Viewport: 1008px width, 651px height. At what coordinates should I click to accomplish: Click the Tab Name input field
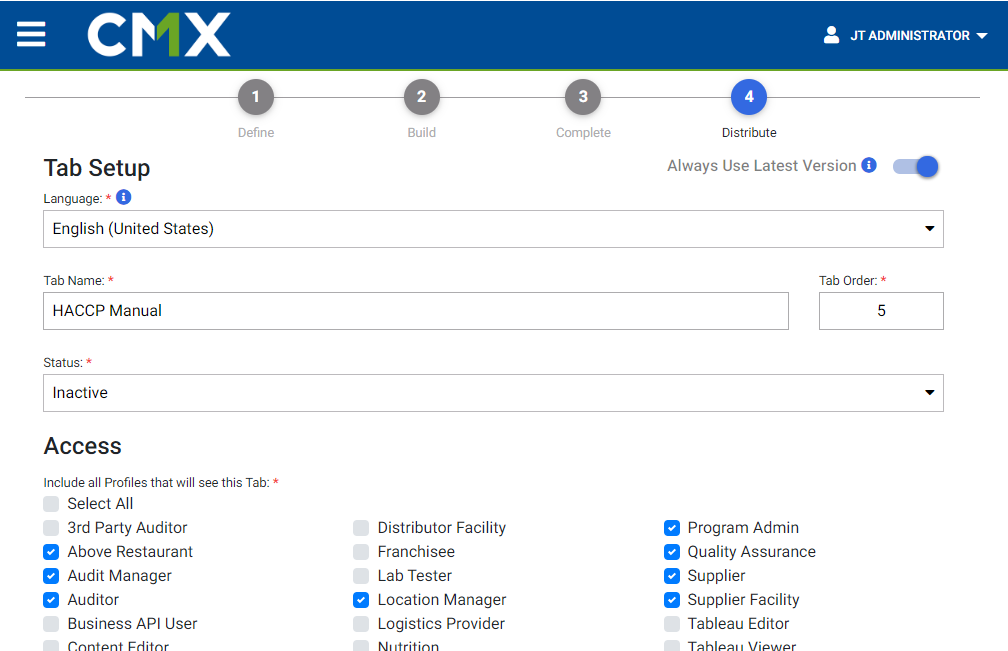(416, 311)
